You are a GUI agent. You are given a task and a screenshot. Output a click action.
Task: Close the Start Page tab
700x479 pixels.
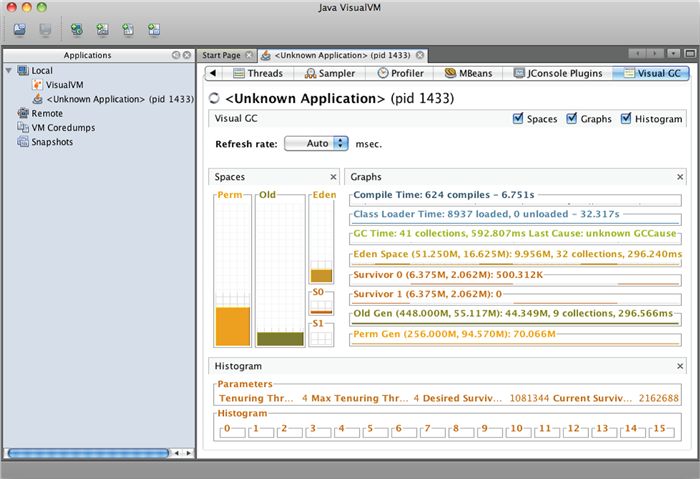click(x=249, y=55)
